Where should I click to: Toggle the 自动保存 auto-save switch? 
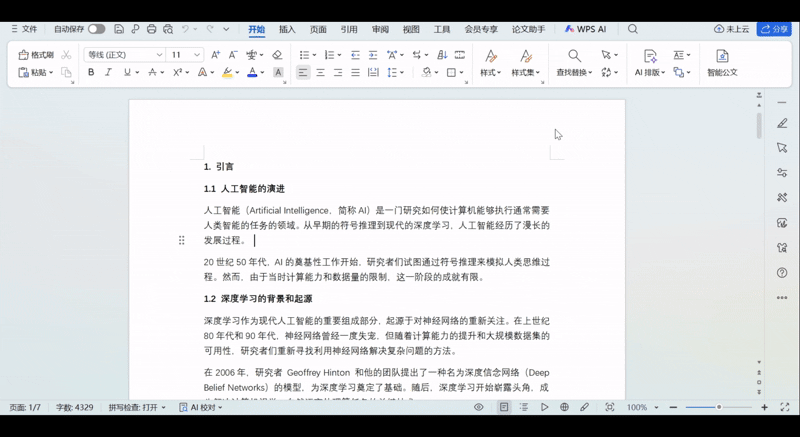96,29
